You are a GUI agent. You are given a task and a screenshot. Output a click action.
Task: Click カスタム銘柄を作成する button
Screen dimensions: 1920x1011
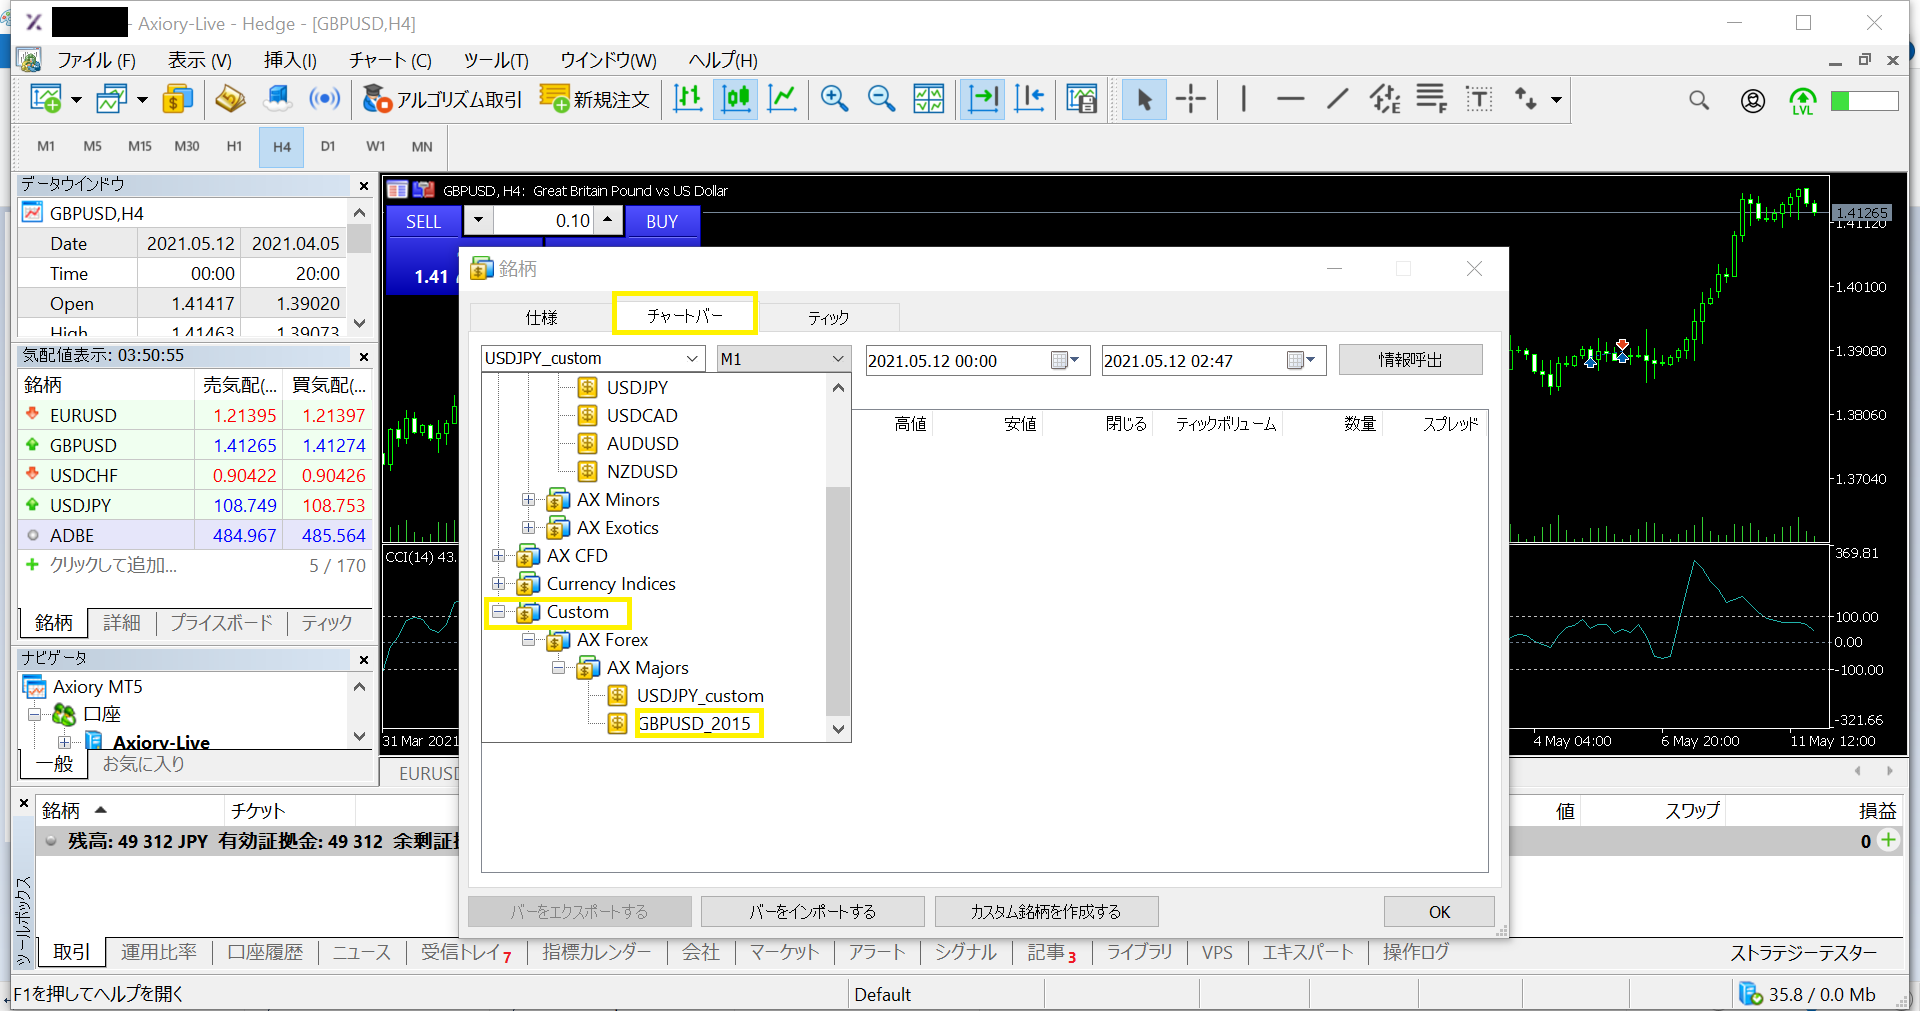coord(1046,912)
